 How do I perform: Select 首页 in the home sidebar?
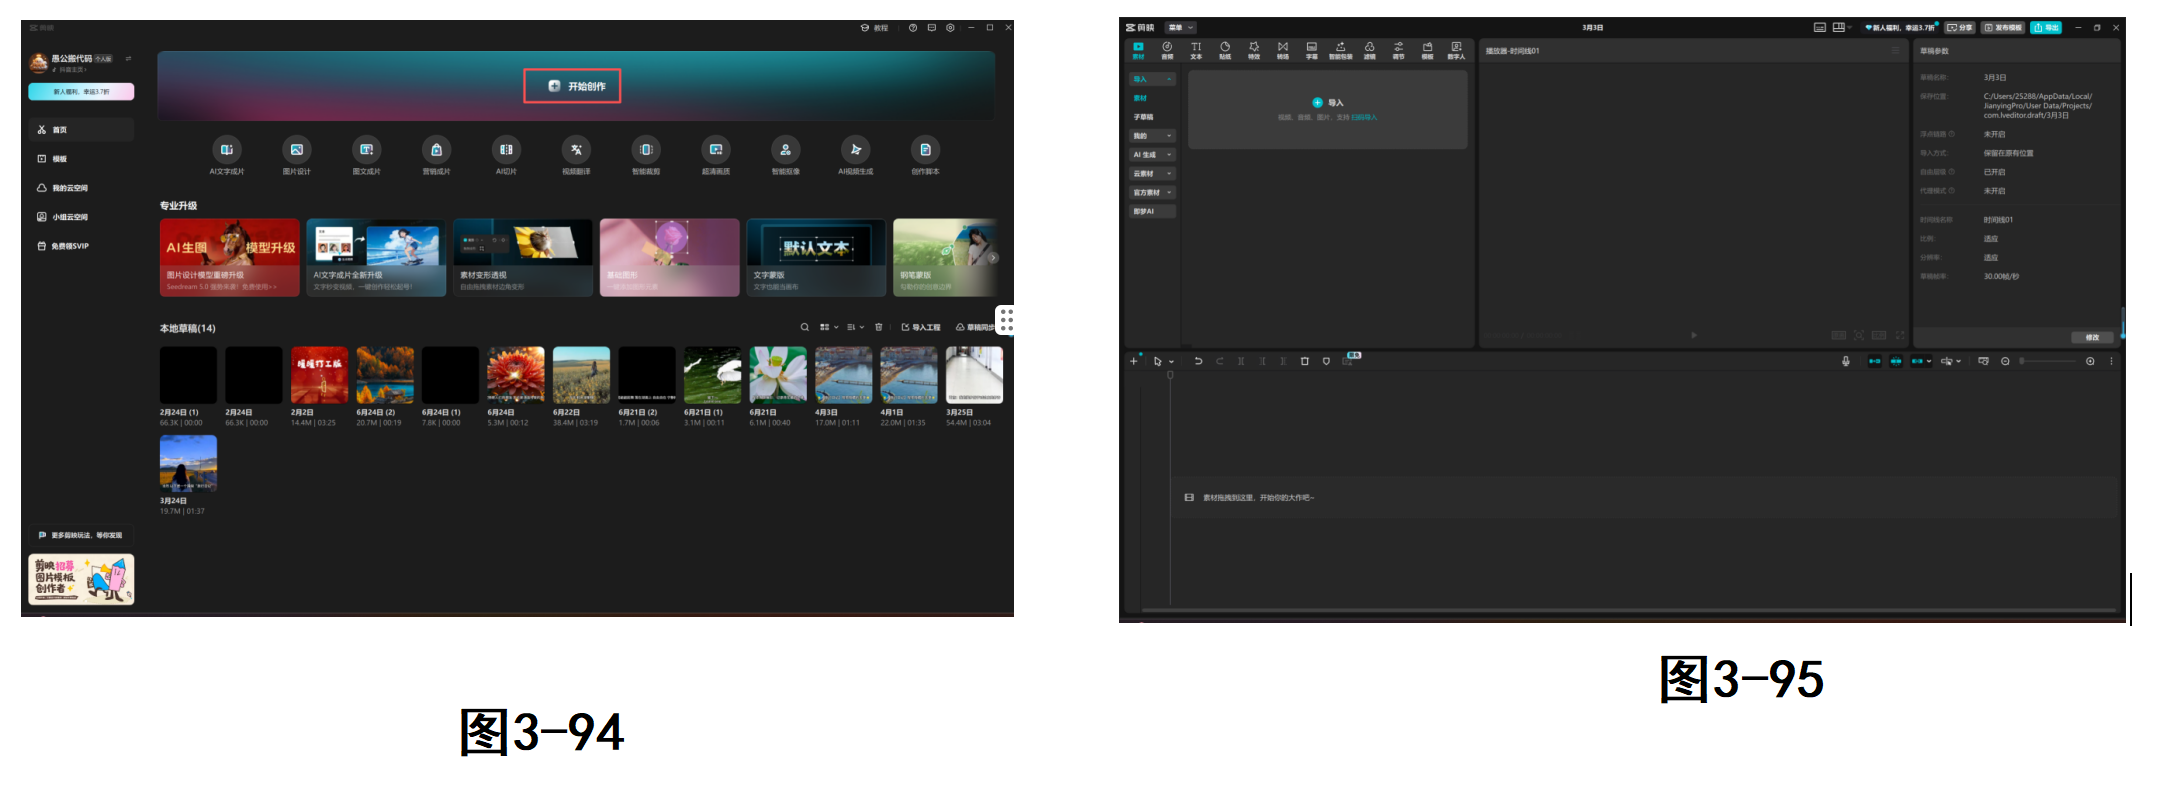point(81,130)
